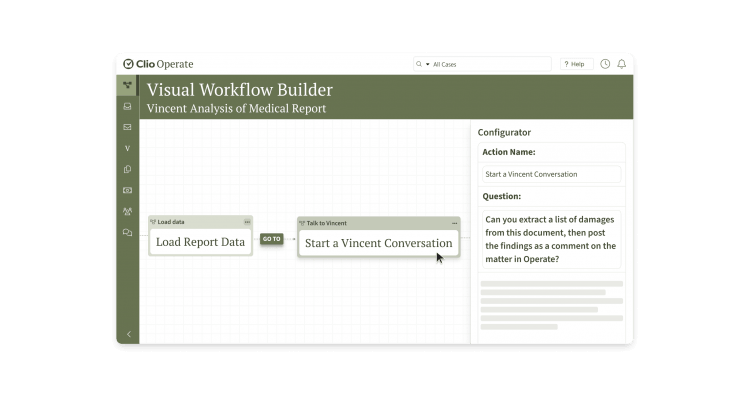This screenshot has width=750, height=397.
Task: Open the chat bubbles sidebar icon
Action: [x=127, y=232]
